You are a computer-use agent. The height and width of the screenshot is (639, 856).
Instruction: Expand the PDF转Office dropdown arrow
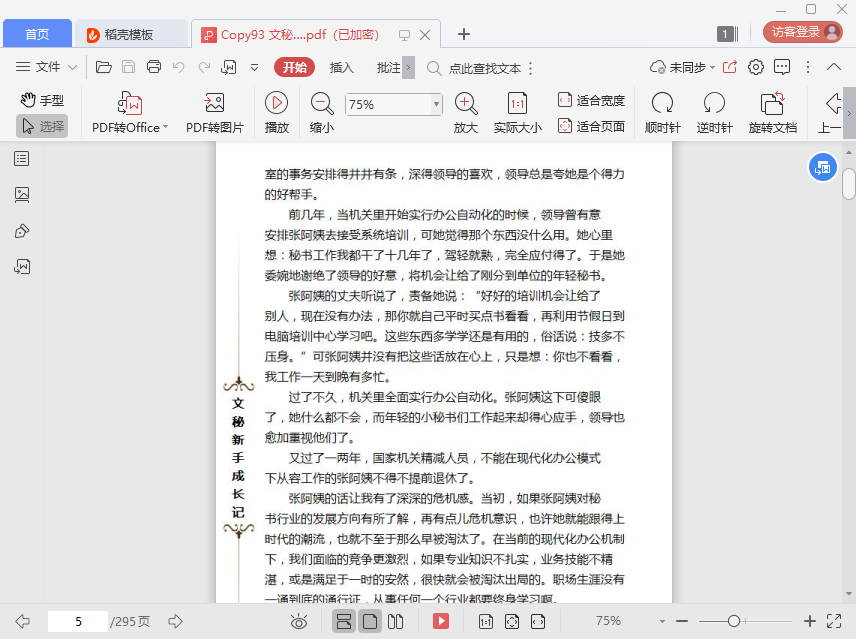click(165, 127)
